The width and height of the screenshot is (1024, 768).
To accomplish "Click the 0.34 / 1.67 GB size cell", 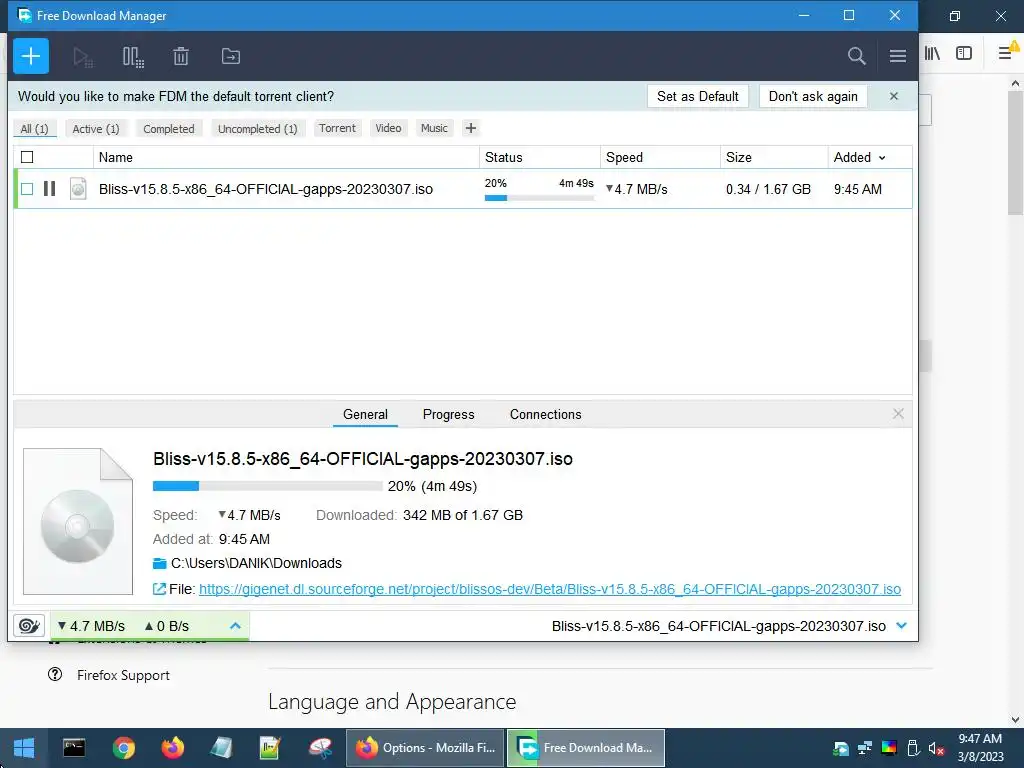I will pyautogui.click(x=768, y=189).
